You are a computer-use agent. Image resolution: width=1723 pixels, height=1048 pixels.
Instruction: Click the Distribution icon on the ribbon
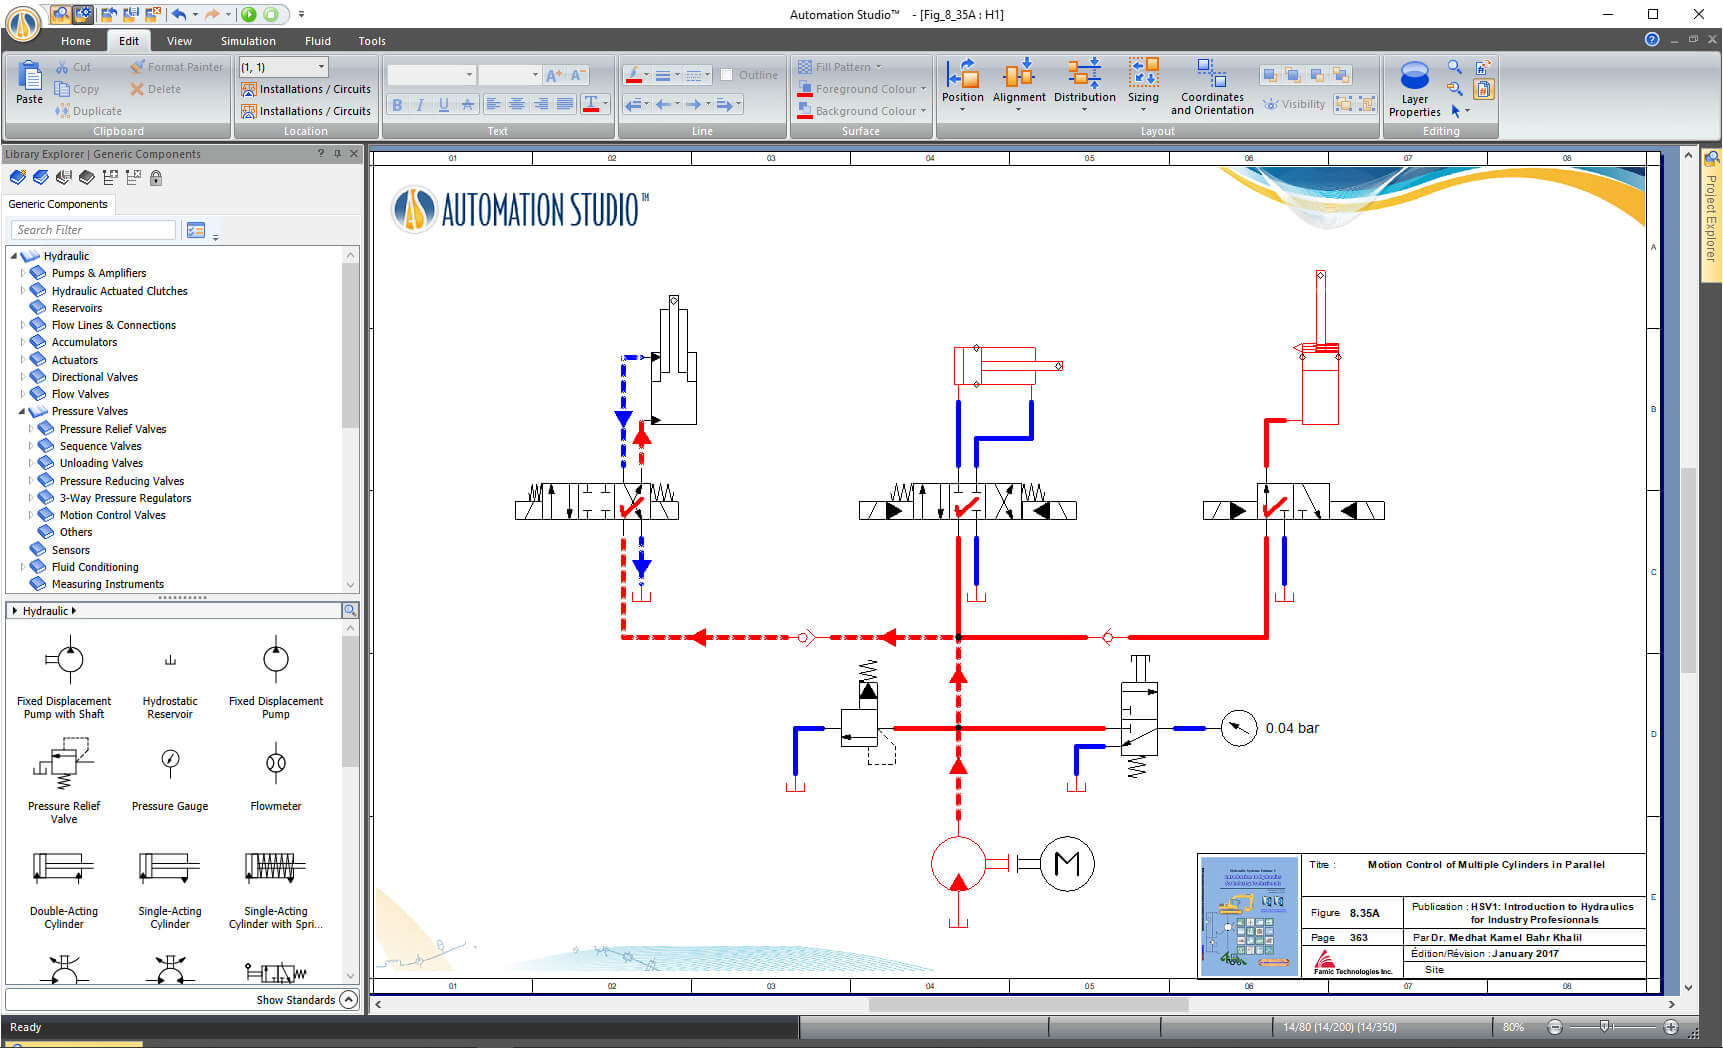(1085, 85)
